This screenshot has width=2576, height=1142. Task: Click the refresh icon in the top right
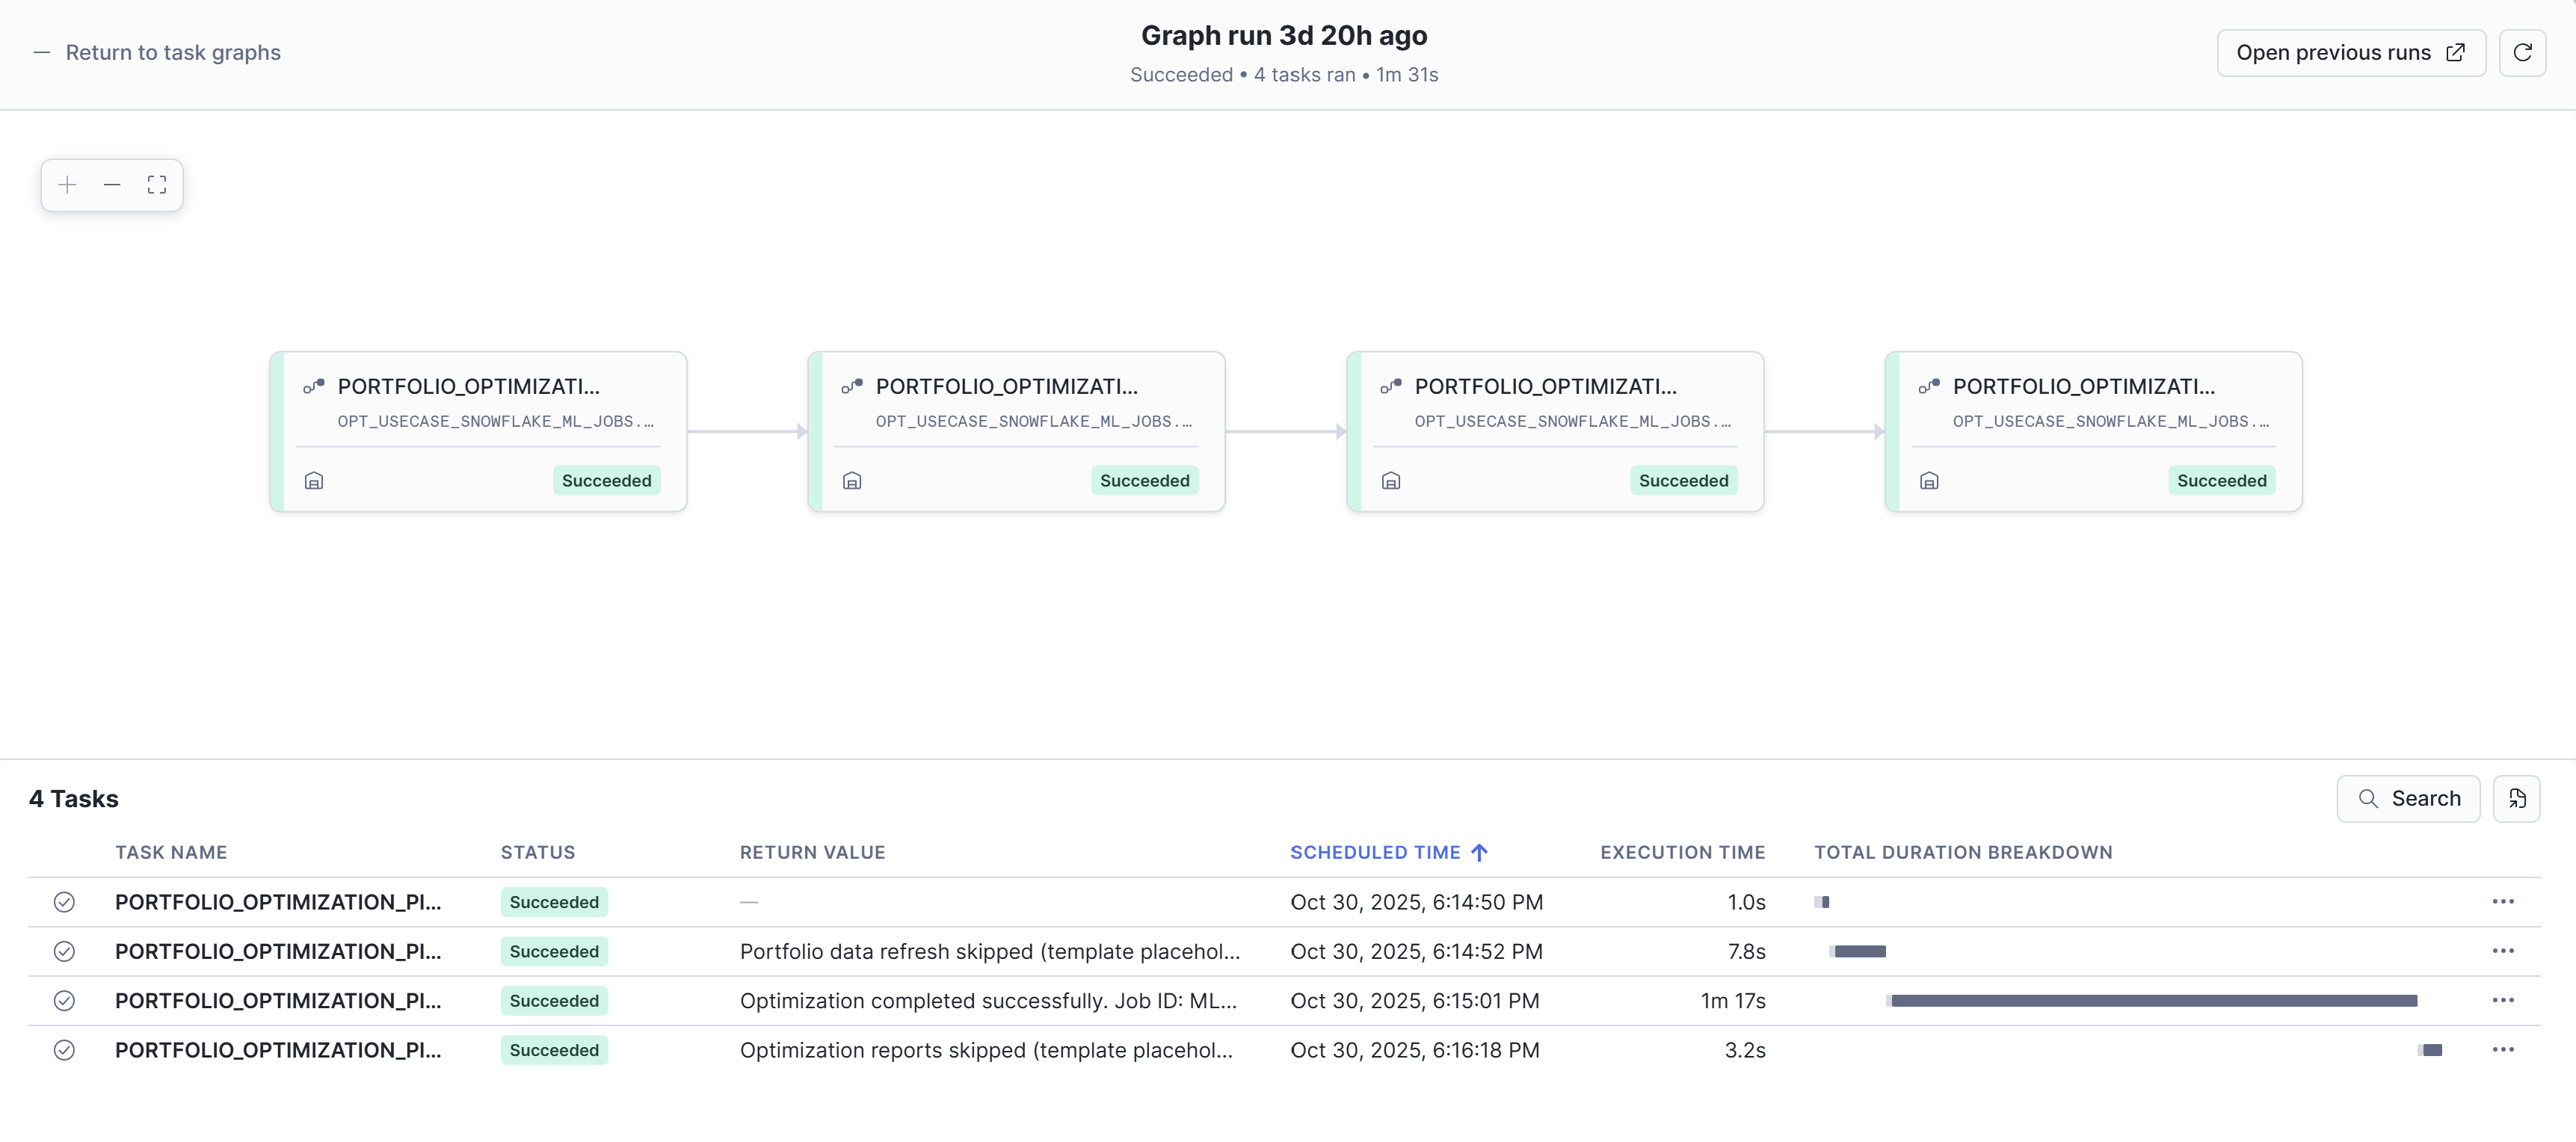[2522, 53]
